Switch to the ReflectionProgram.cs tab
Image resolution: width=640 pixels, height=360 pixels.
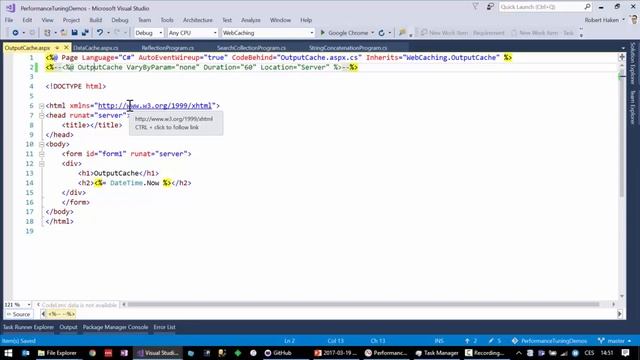(x=168, y=48)
